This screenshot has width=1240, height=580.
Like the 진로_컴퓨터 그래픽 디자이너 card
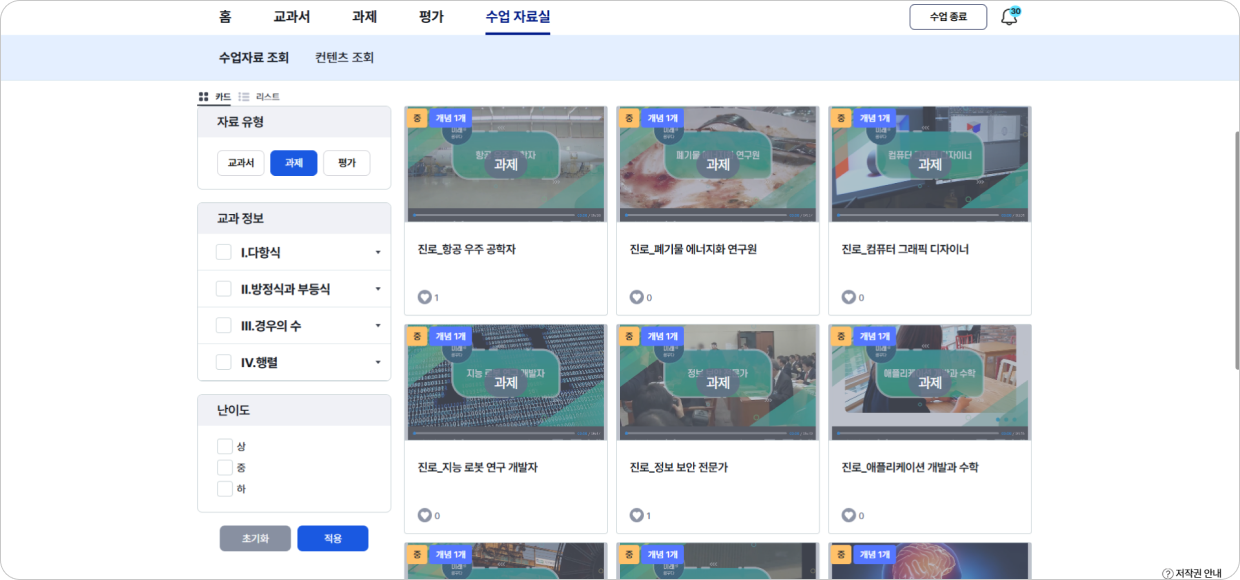pos(848,297)
